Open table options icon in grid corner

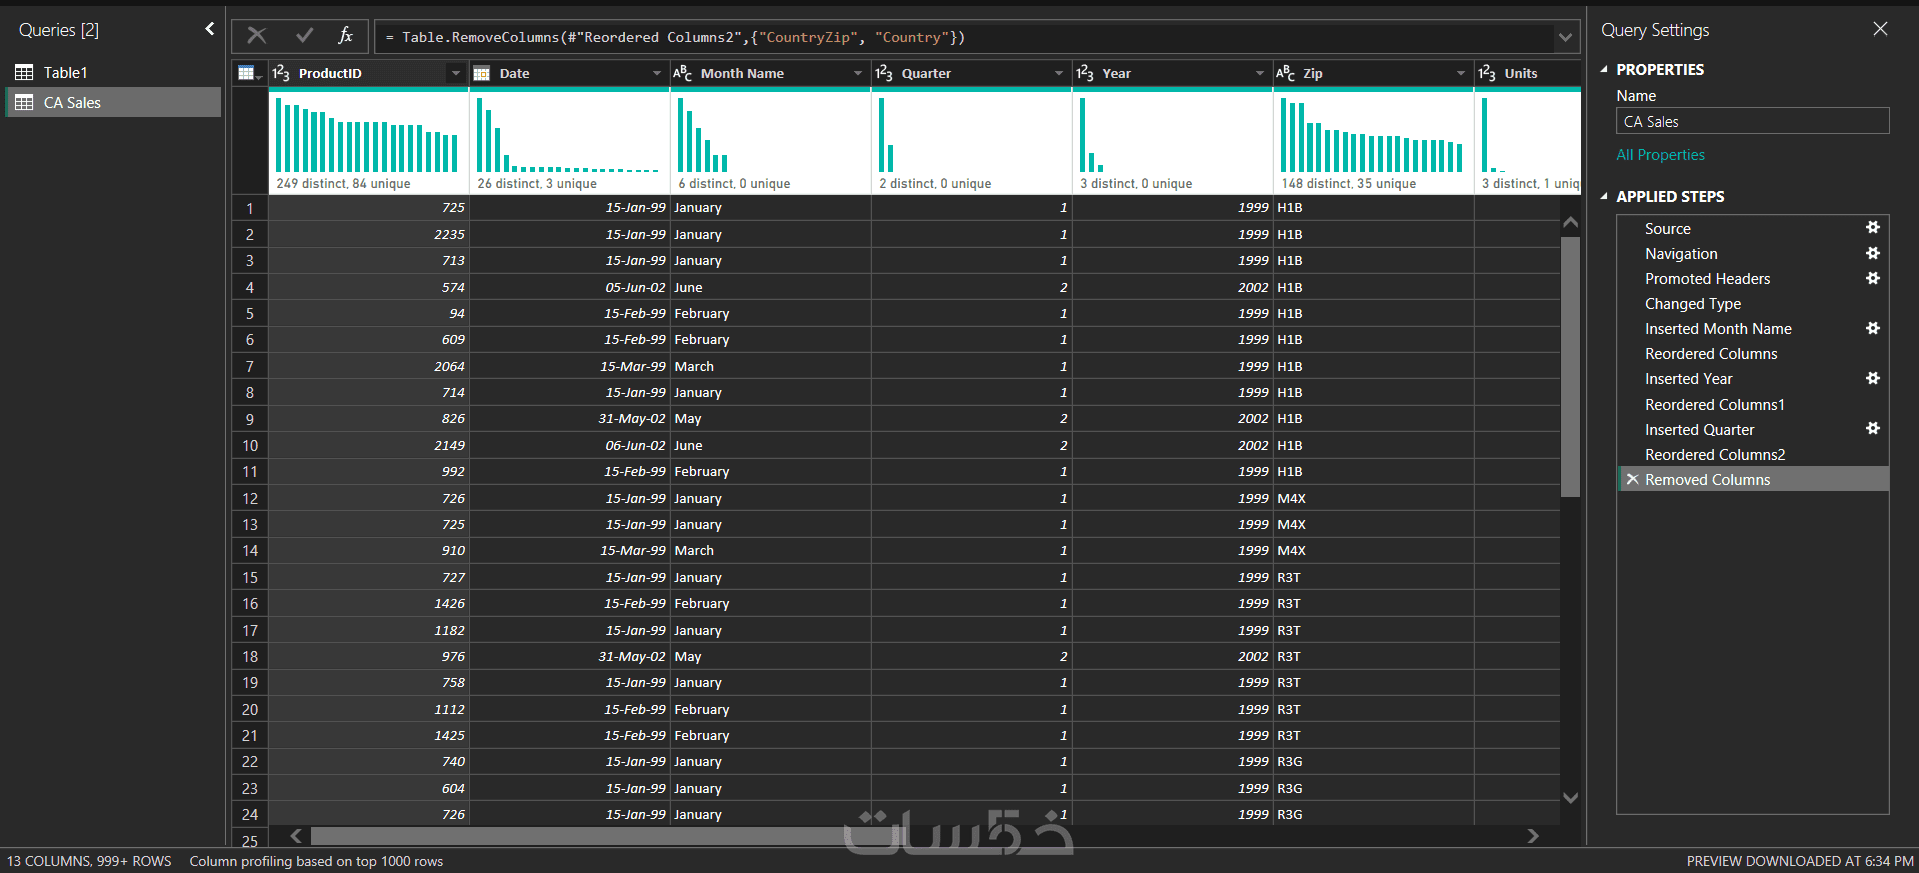pyautogui.click(x=249, y=73)
